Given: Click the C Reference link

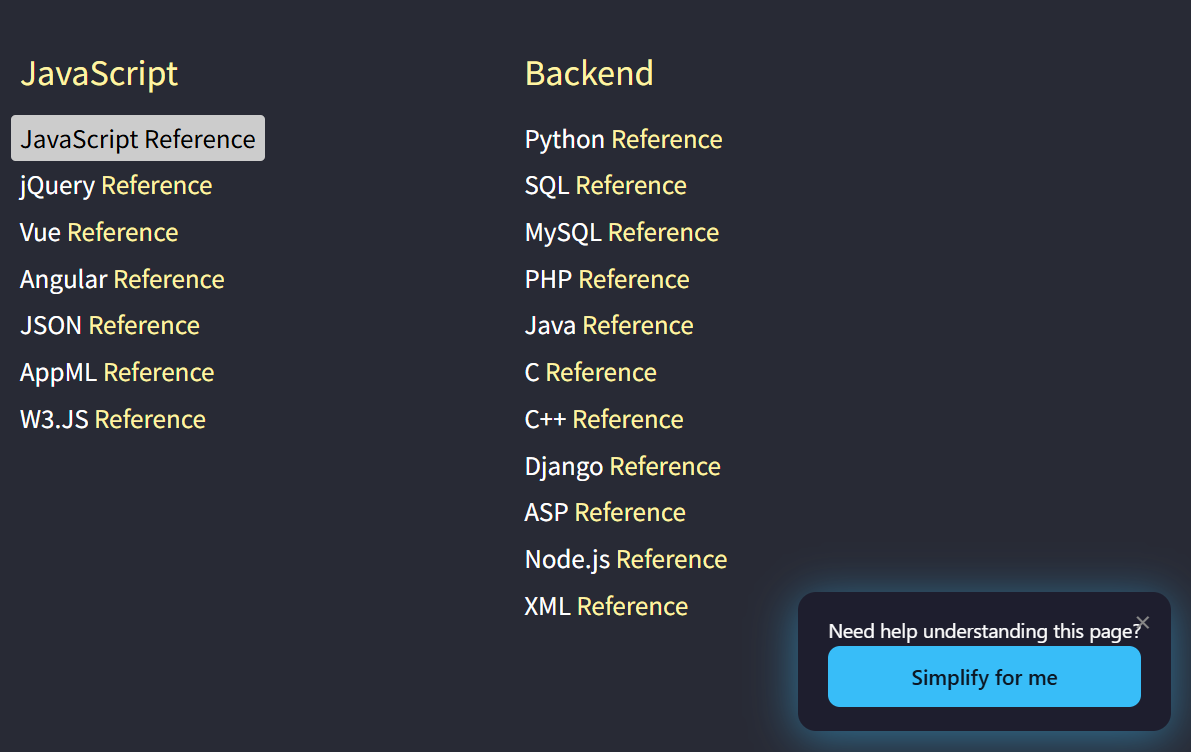Looking at the screenshot, I should click(590, 373).
